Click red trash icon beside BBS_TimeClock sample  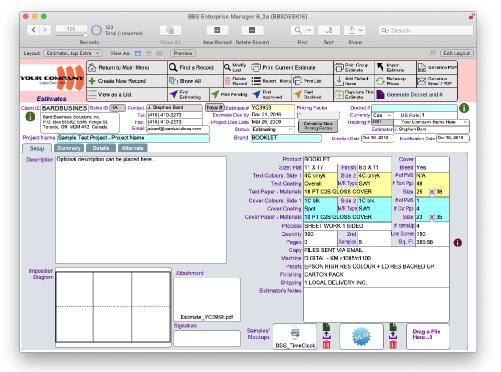(327, 345)
